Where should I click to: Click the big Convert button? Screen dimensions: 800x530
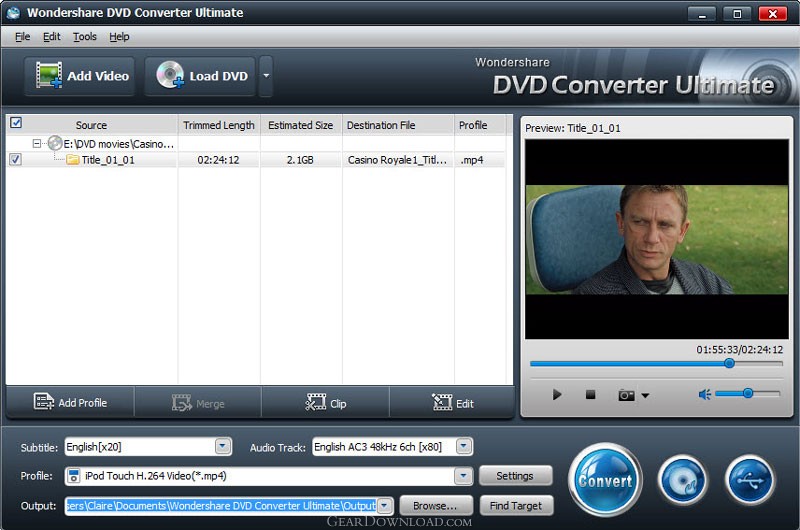(605, 480)
